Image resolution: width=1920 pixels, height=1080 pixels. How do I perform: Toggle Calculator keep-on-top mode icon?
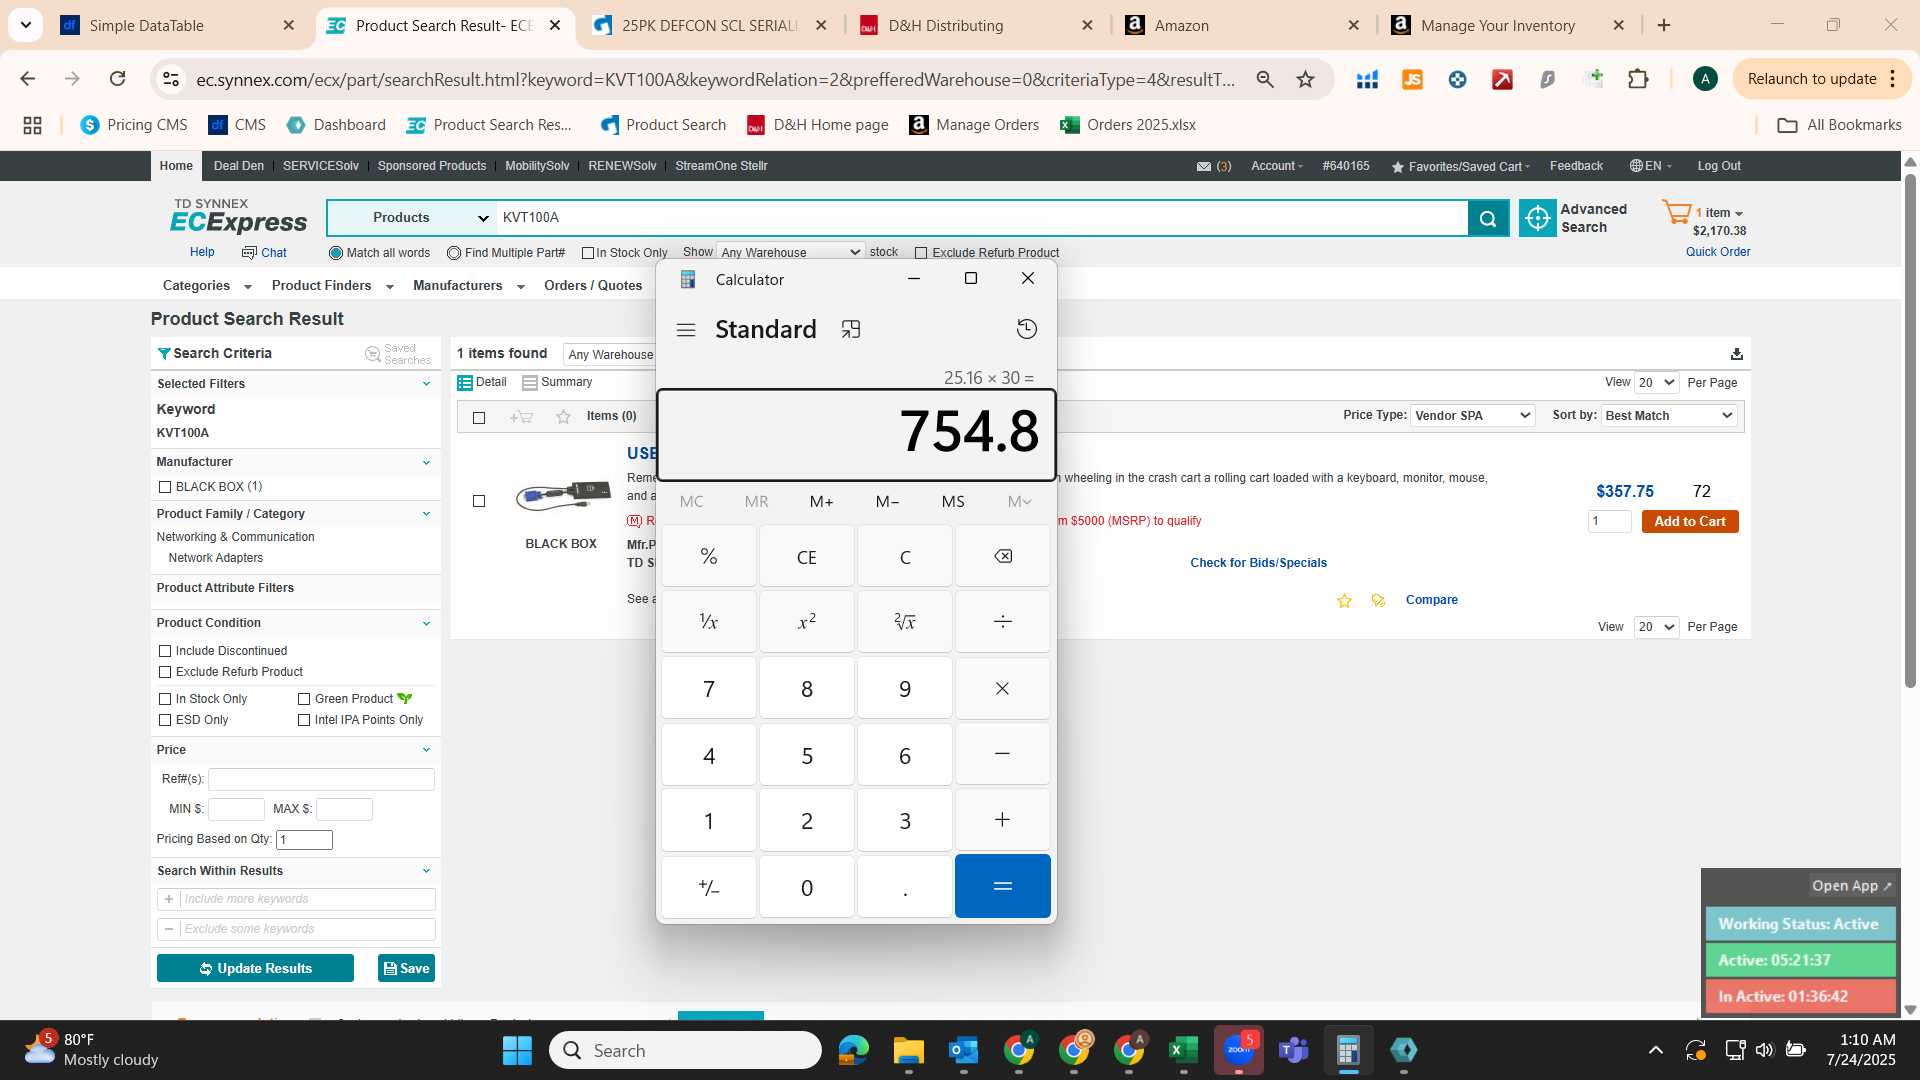851,330
